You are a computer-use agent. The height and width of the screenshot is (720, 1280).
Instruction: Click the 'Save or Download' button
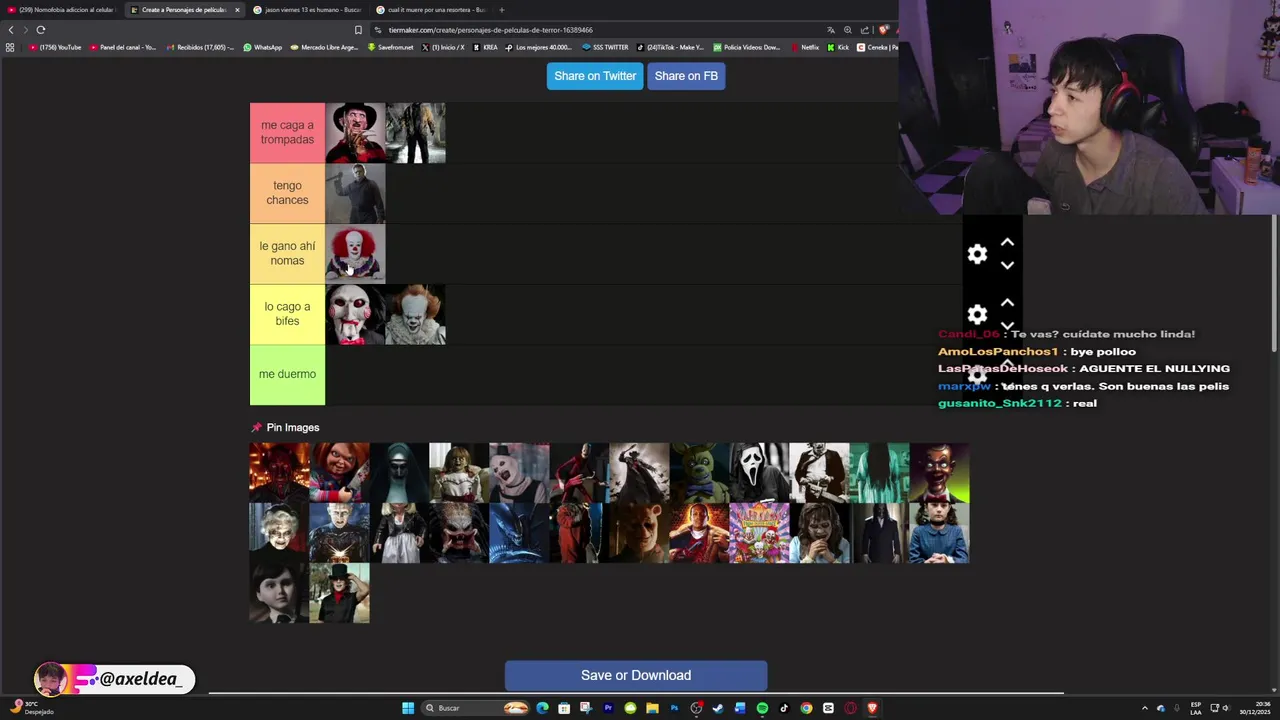[x=636, y=675]
